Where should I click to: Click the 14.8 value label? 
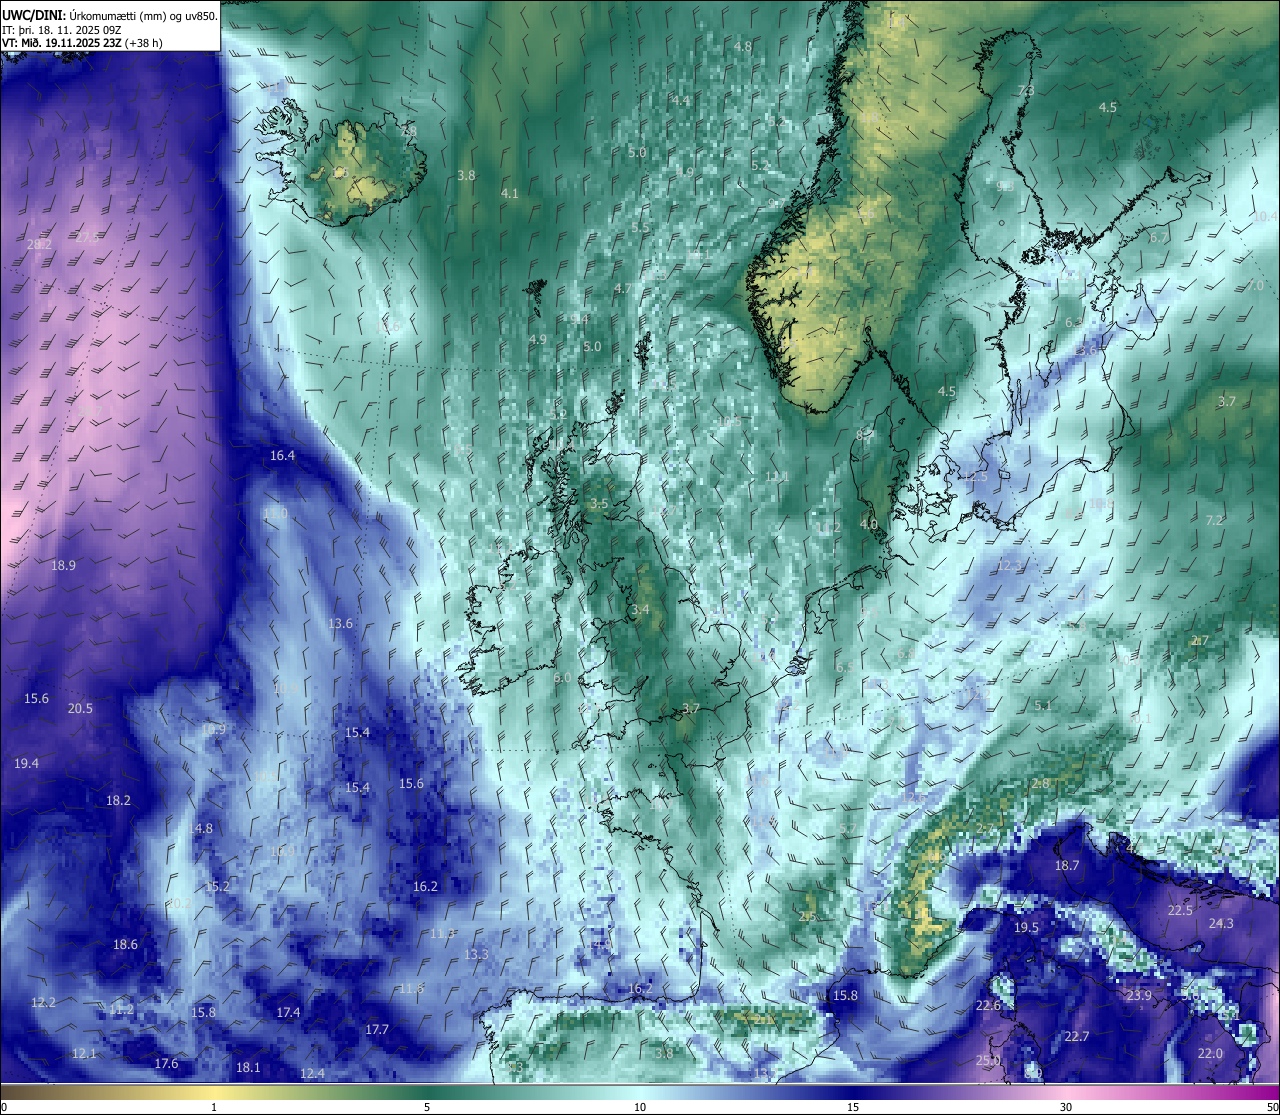coord(200,829)
